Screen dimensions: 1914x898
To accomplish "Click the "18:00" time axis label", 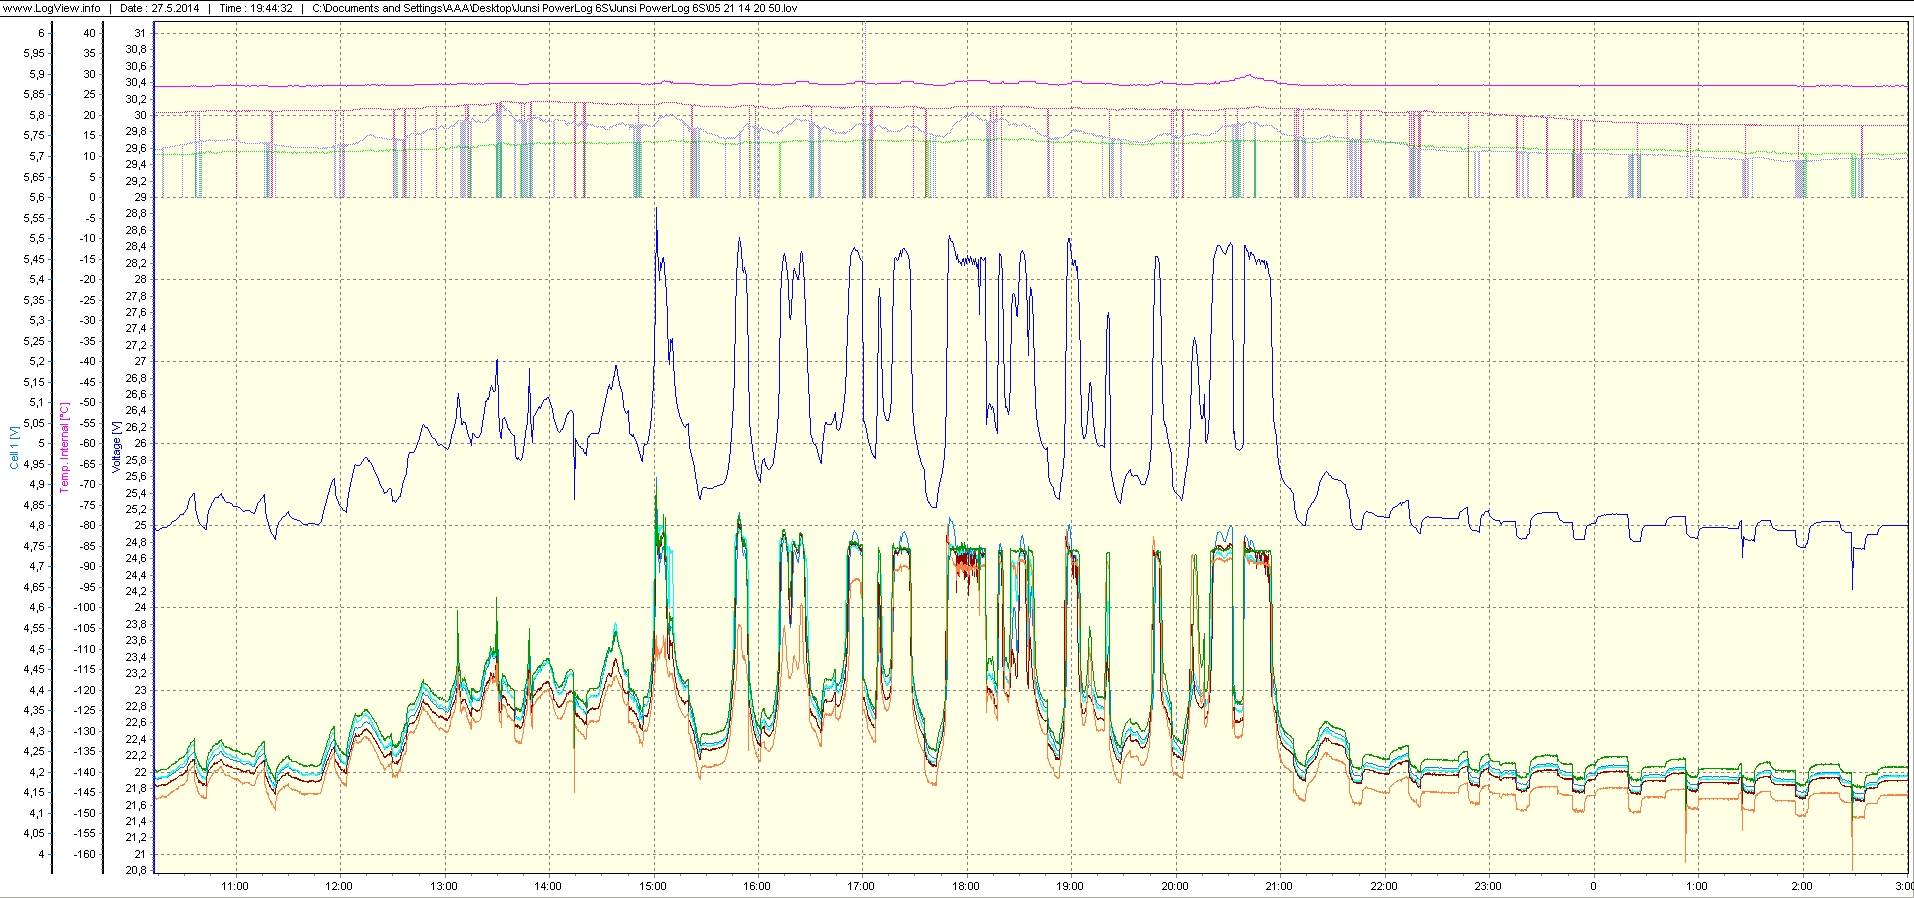I will pos(966,886).
